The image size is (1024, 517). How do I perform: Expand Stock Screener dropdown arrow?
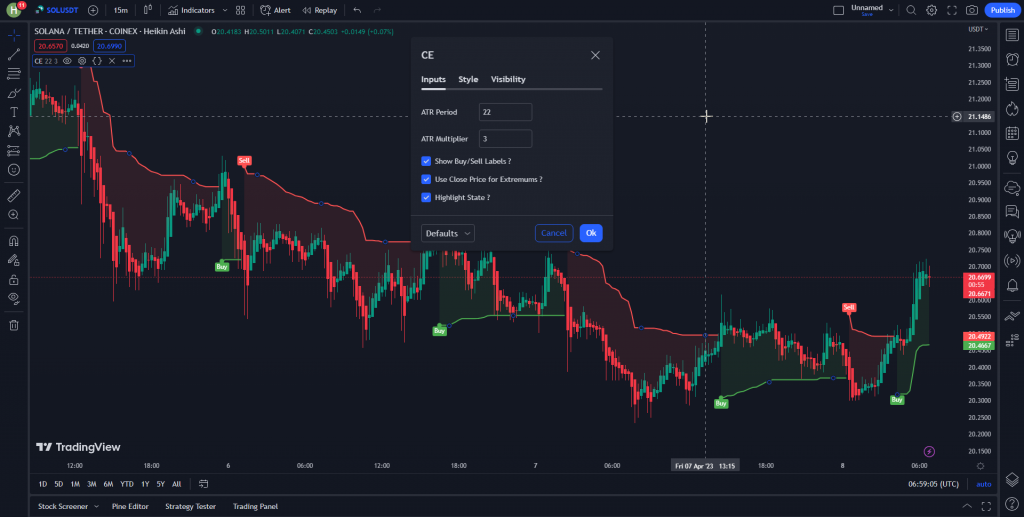pyautogui.click(x=96, y=507)
